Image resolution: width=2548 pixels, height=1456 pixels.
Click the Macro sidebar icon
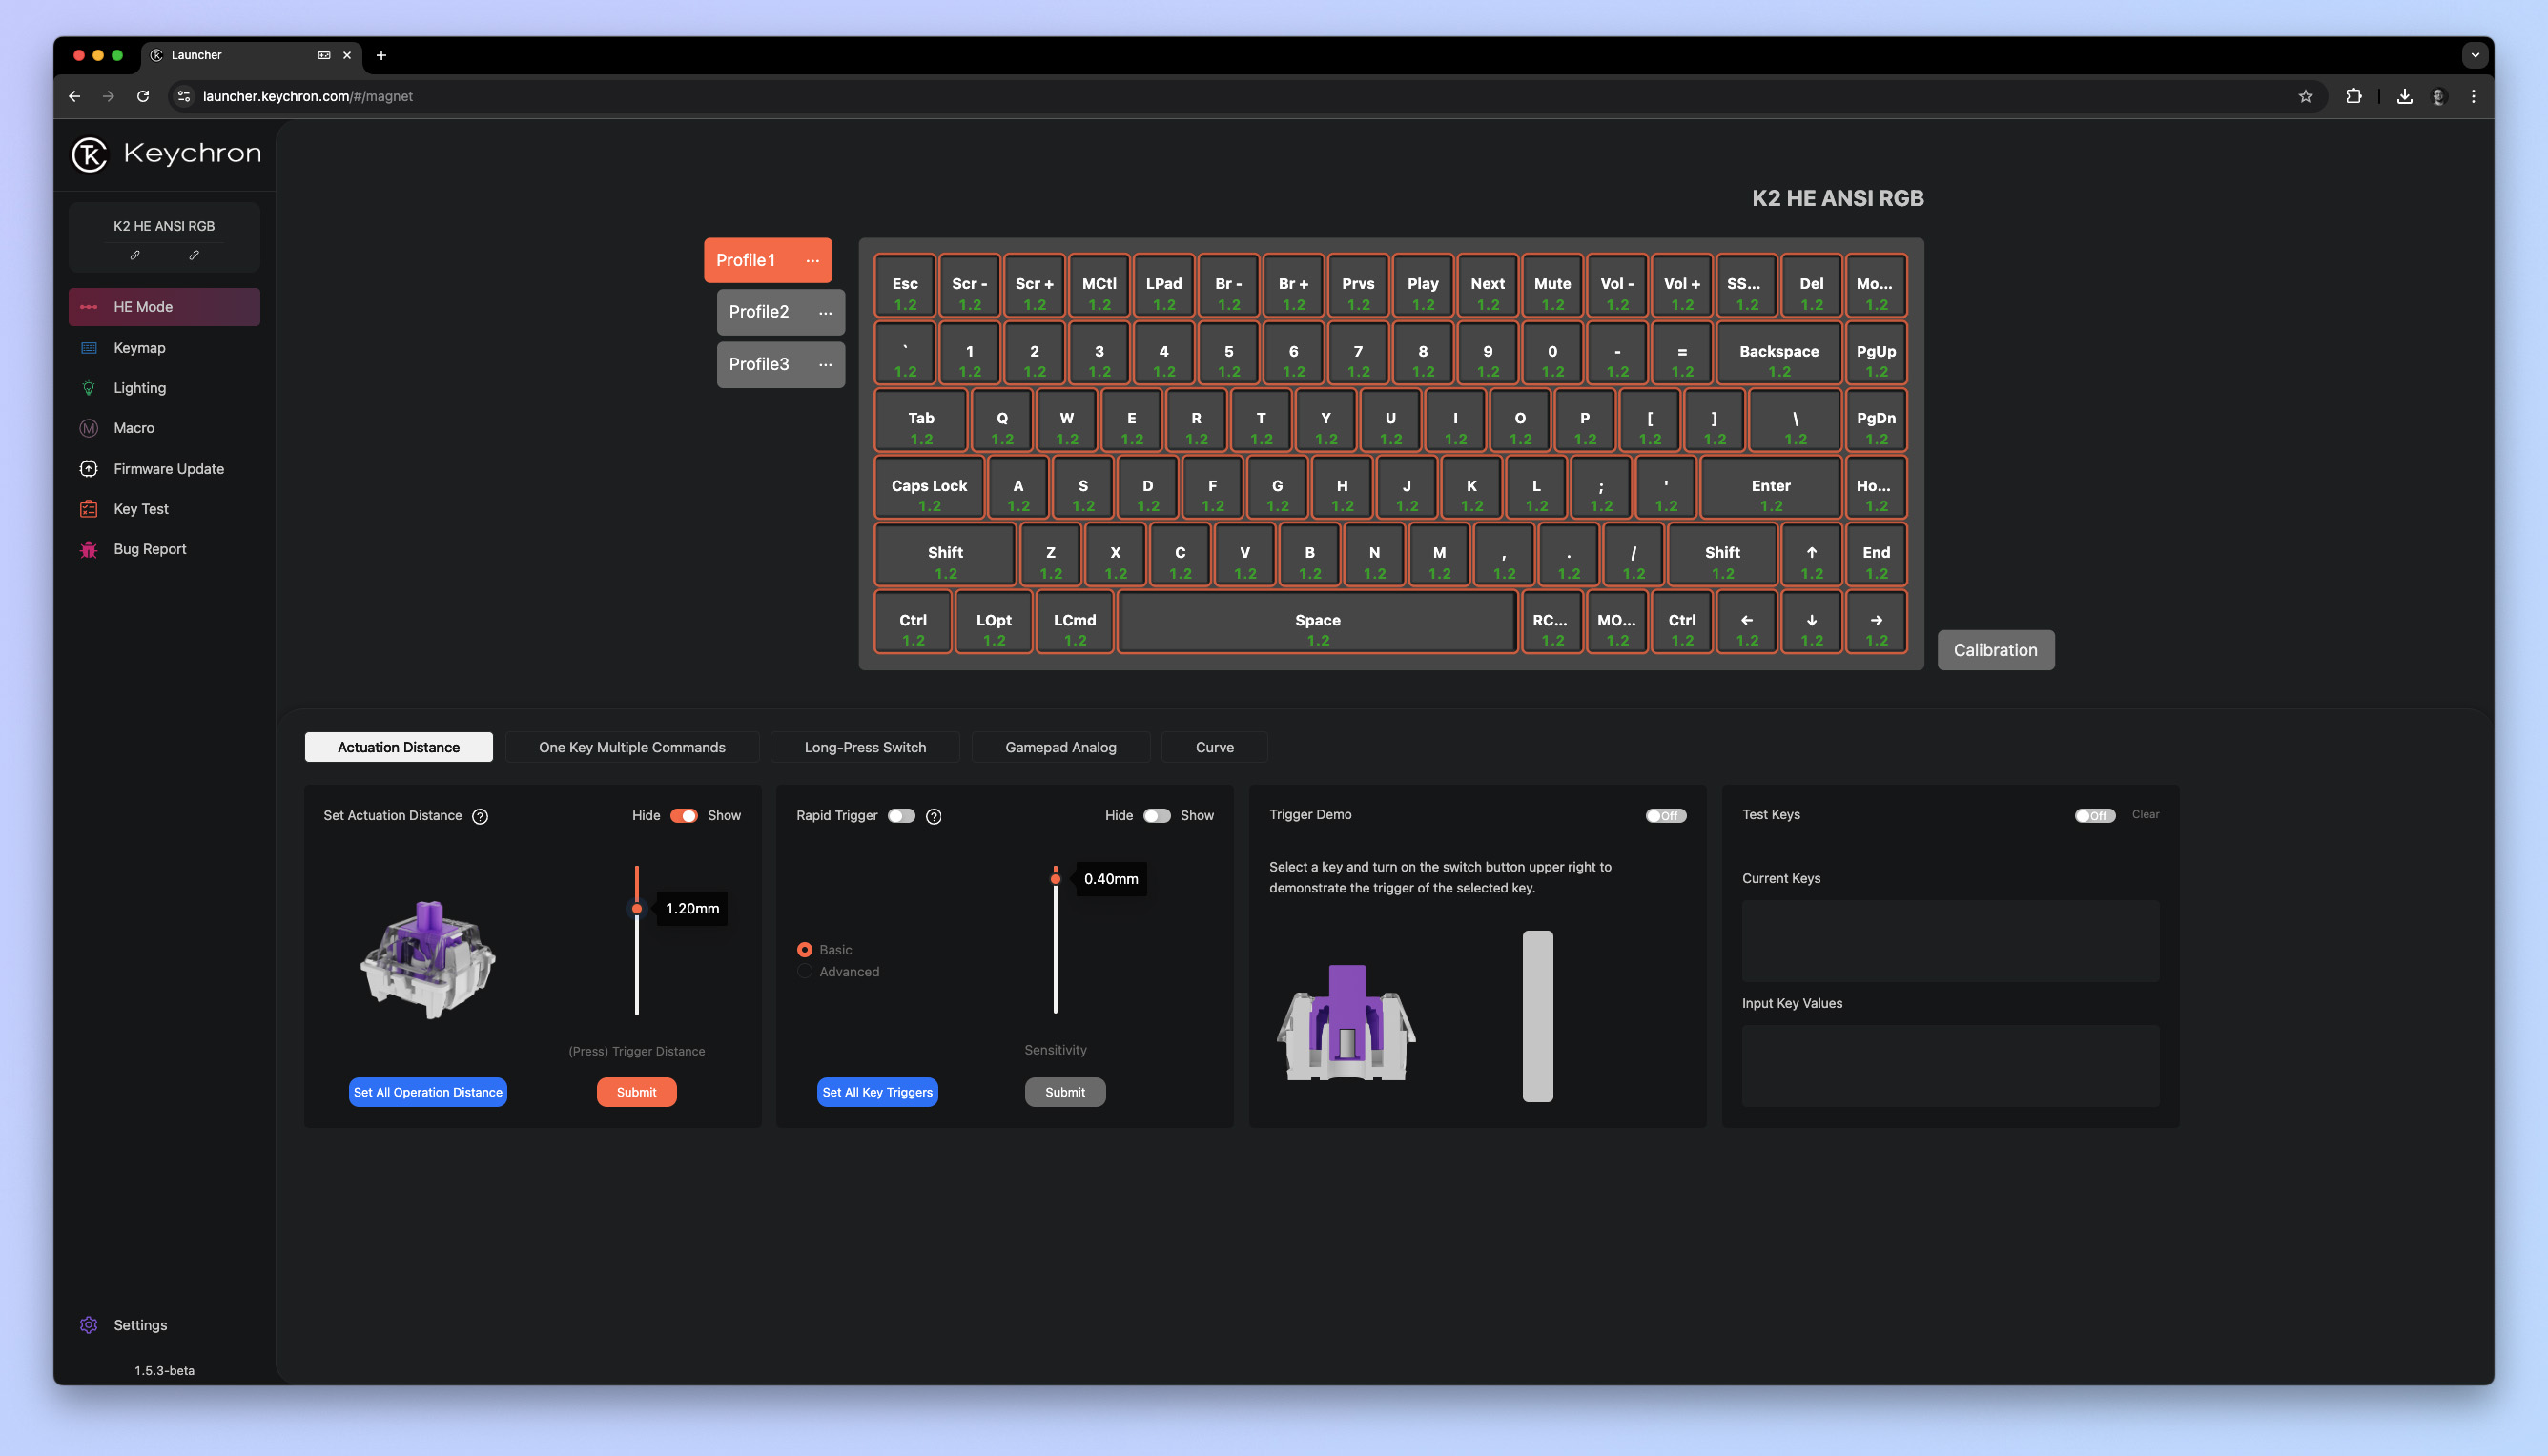pos(89,428)
